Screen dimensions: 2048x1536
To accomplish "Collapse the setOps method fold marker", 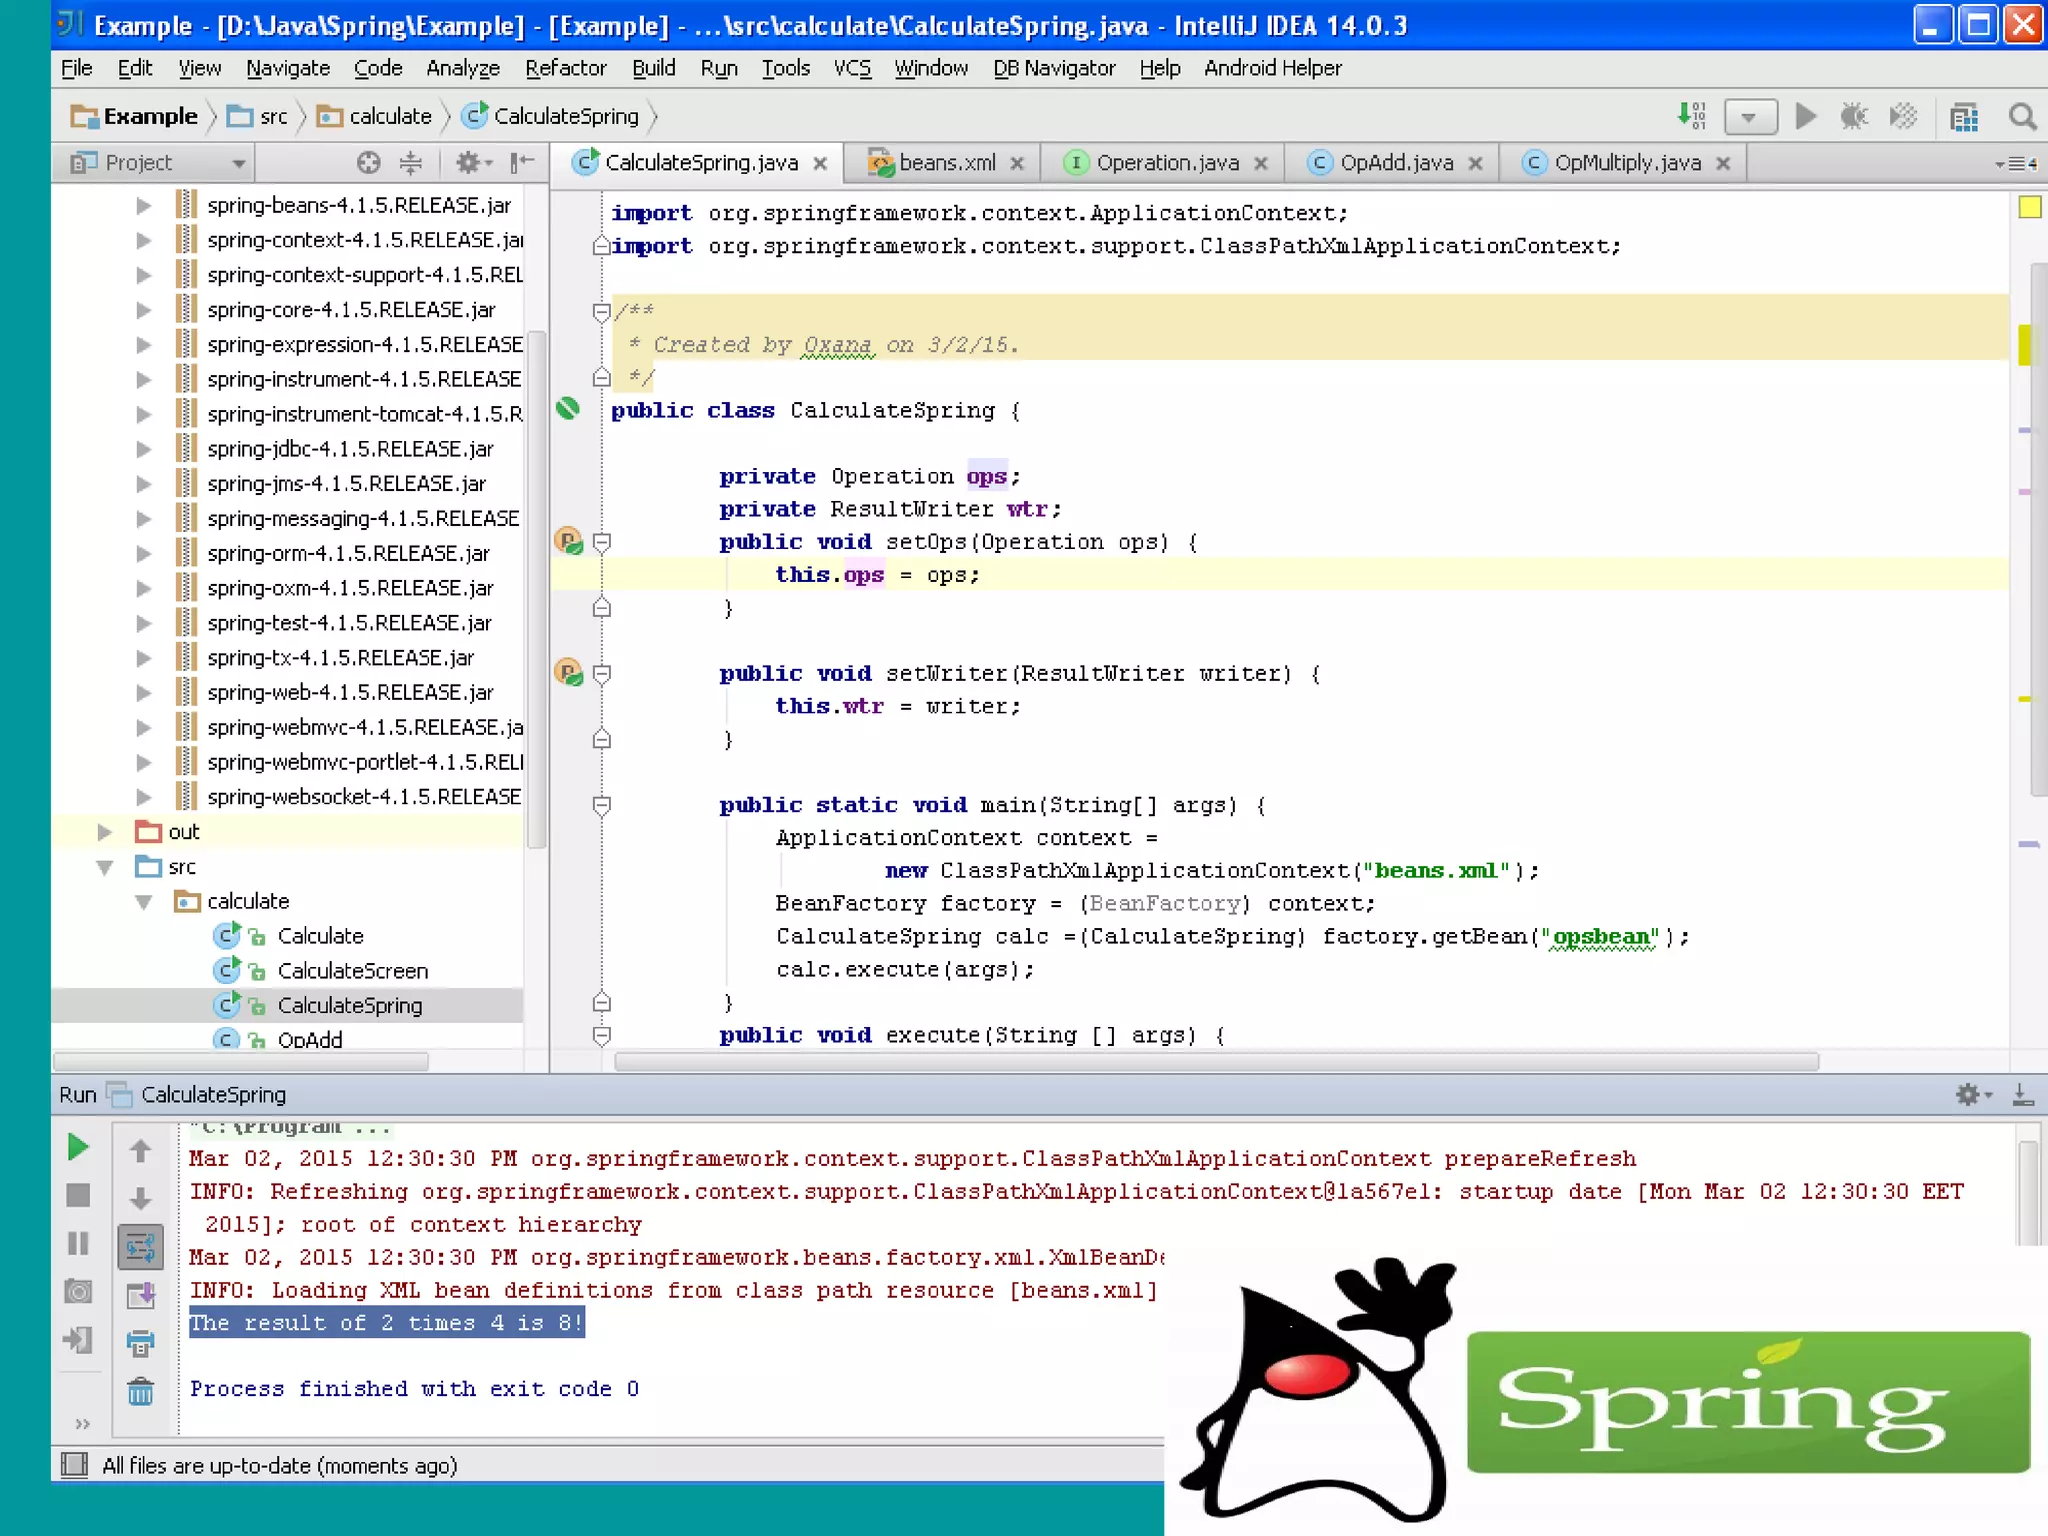I will point(602,542).
